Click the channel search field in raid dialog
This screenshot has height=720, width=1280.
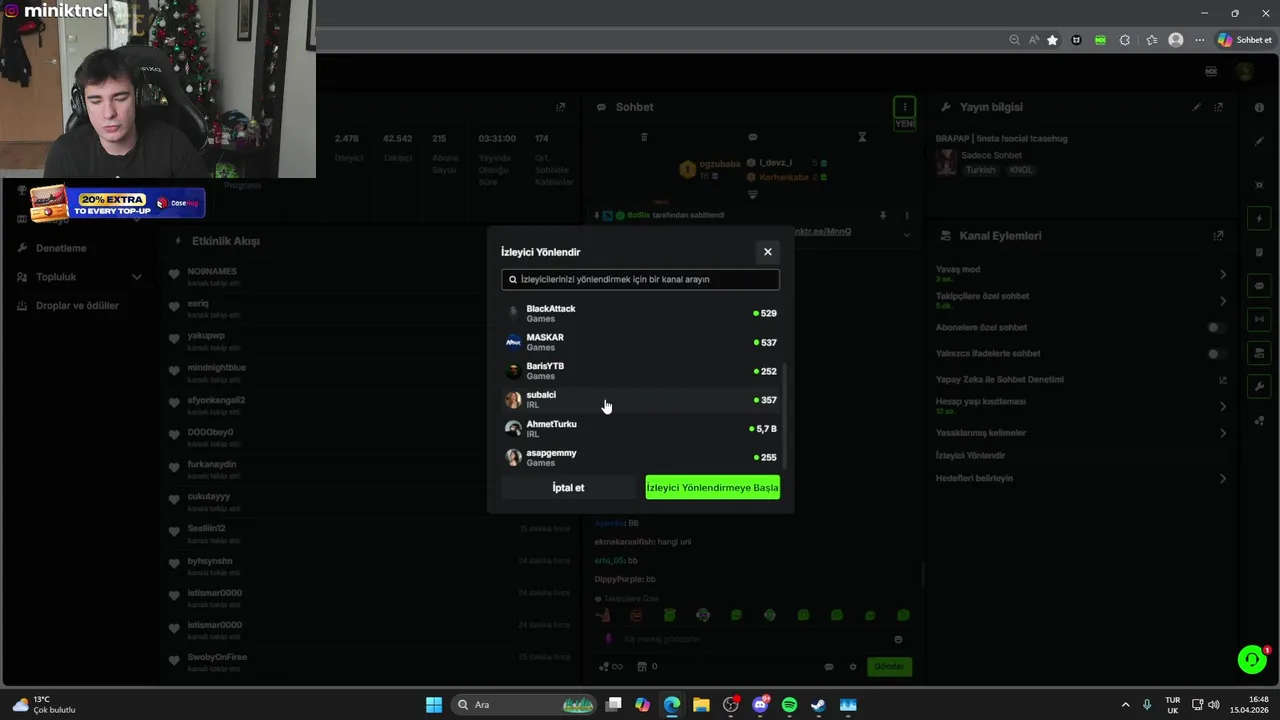click(x=640, y=279)
